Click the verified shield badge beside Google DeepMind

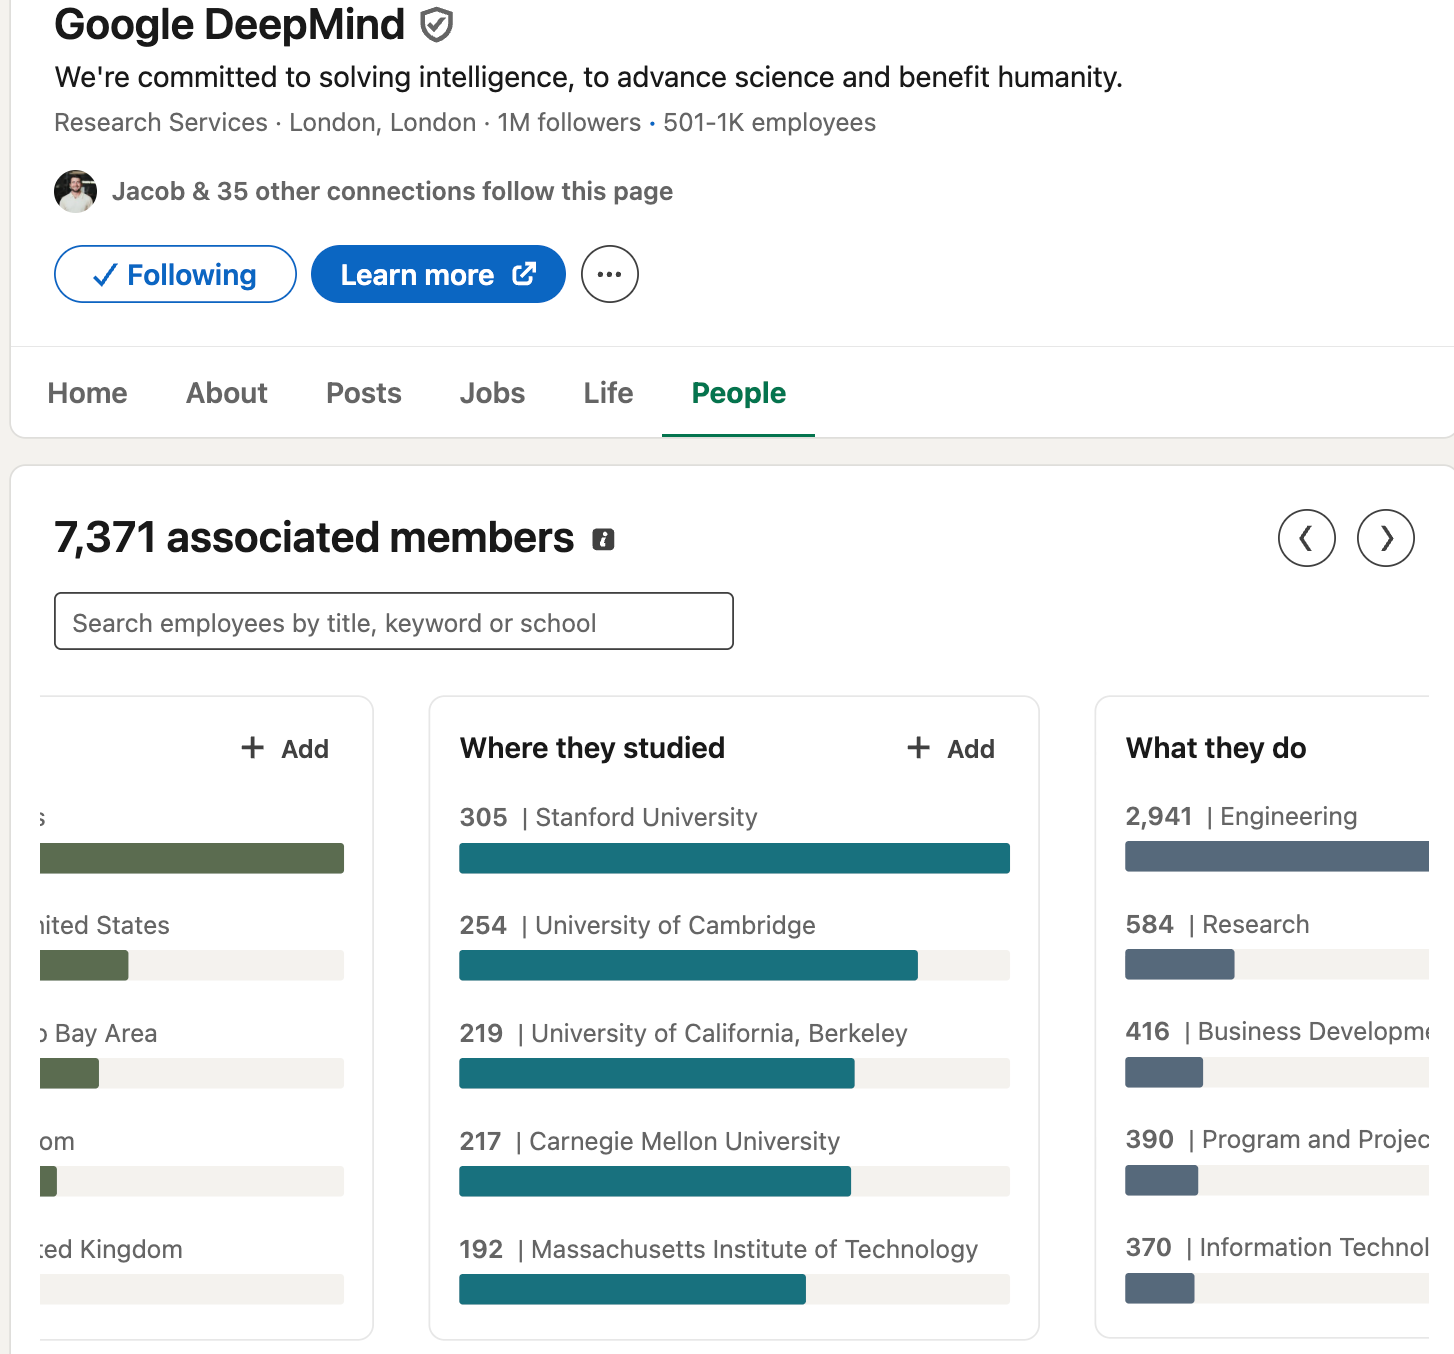point(437,25)
